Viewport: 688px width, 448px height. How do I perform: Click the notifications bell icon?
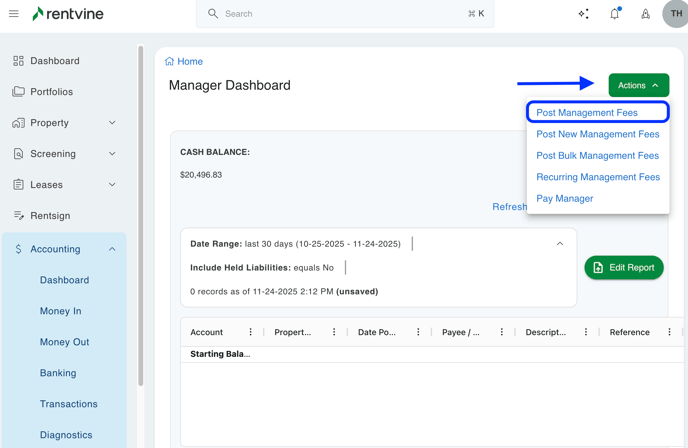coord(614,14)
